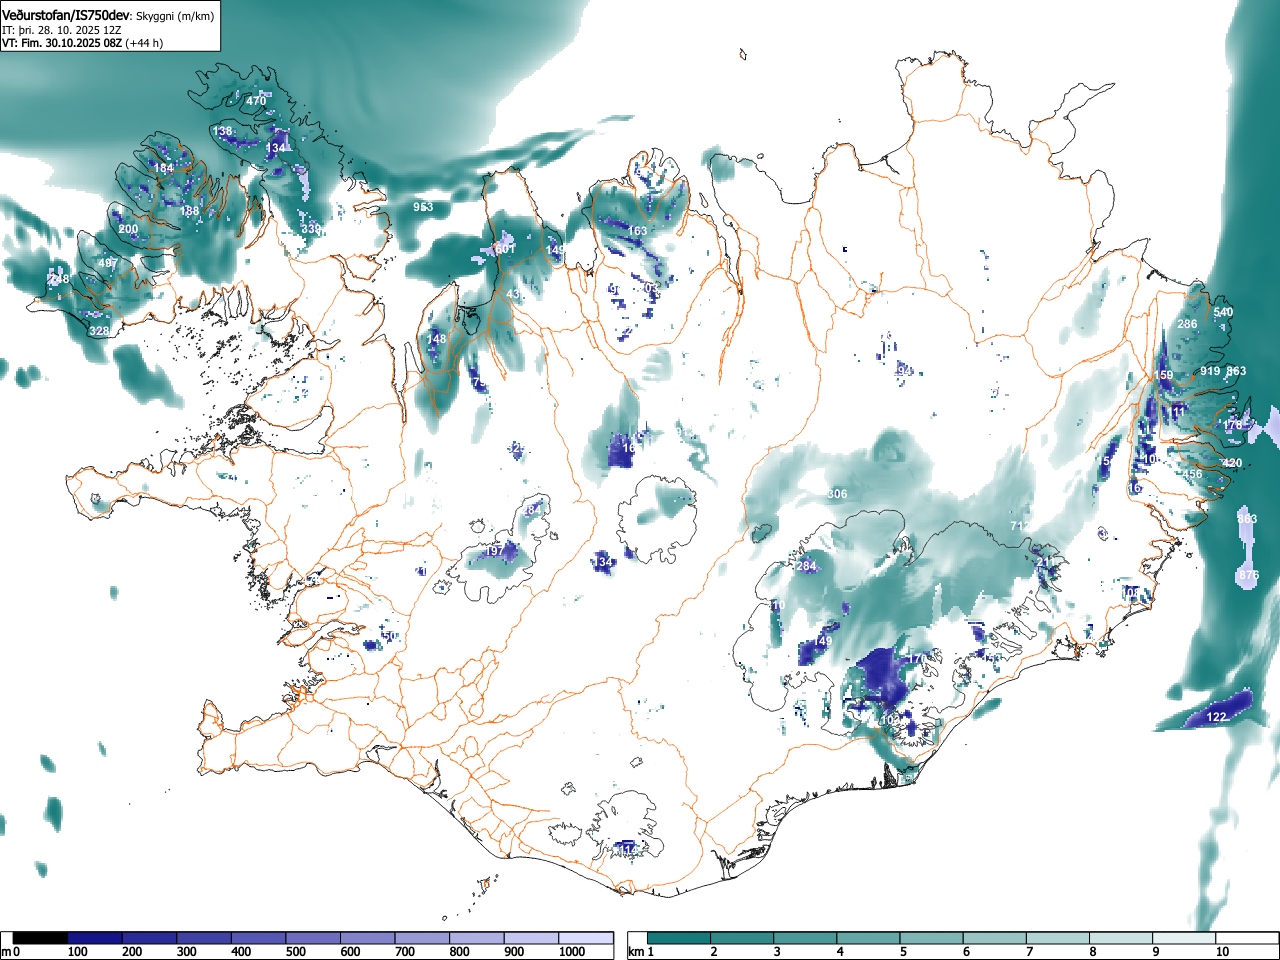Screen dimensions: 1280x960
Task: Click the 712 visibility value
Action: point(1020,526)
